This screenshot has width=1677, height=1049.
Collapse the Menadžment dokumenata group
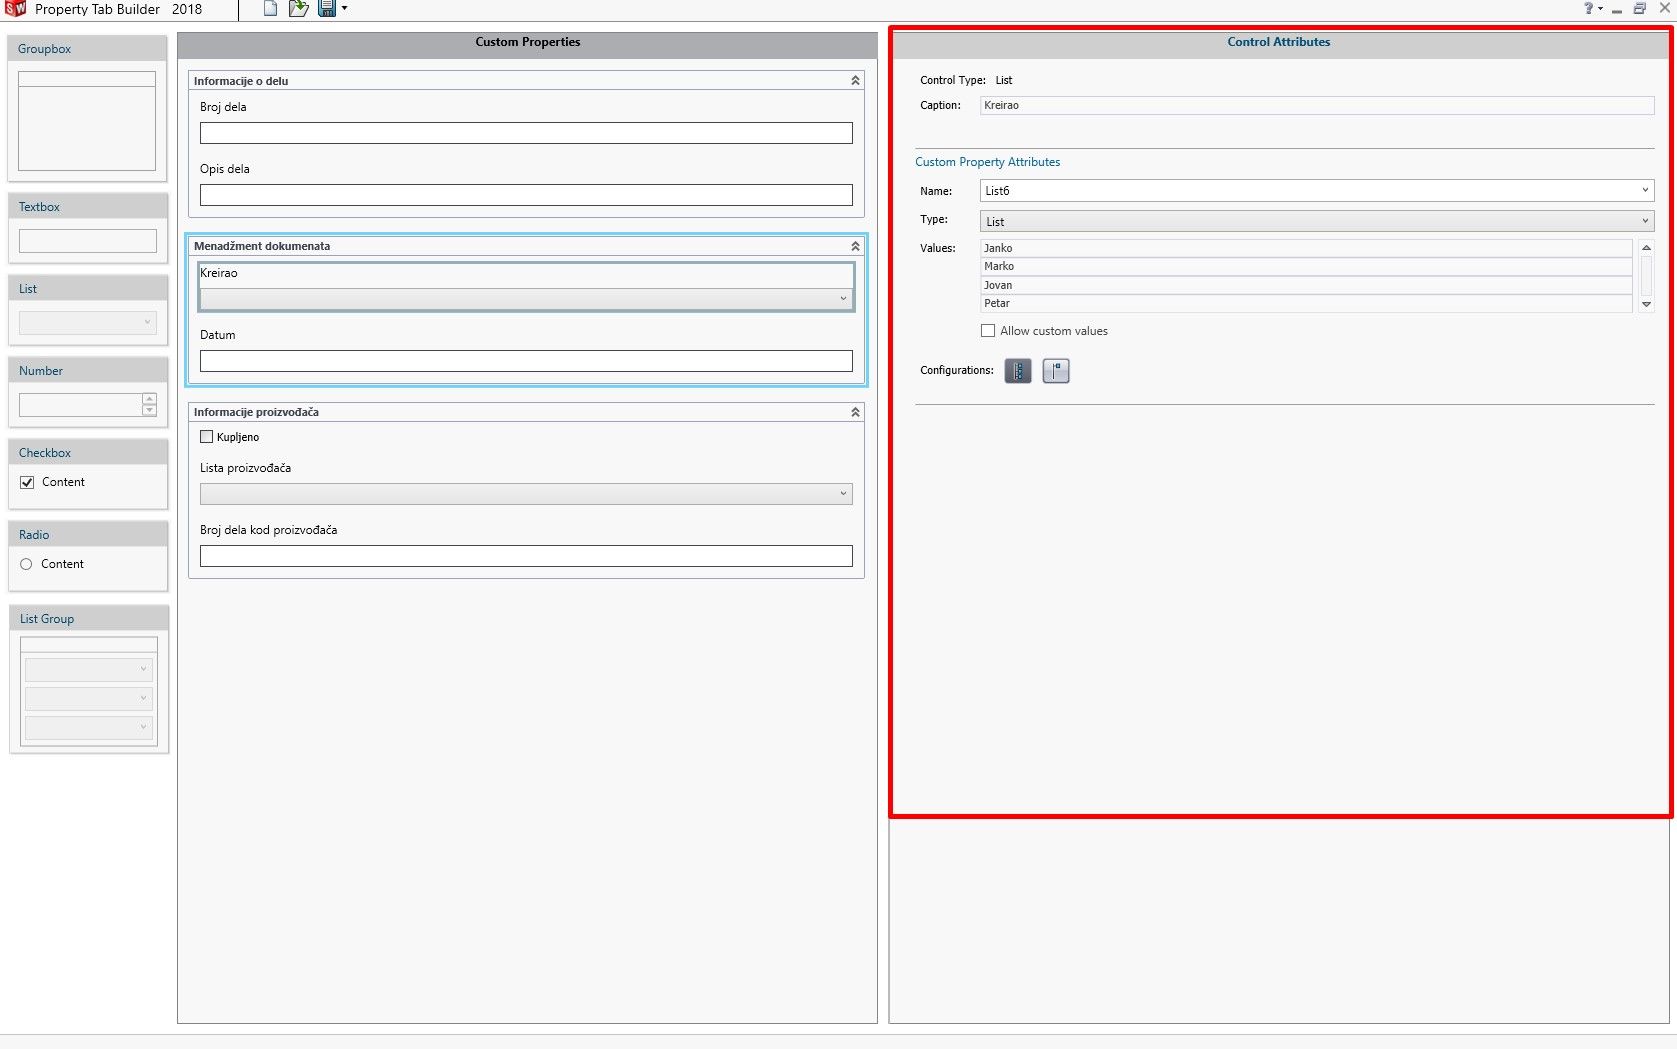(855, 245)
